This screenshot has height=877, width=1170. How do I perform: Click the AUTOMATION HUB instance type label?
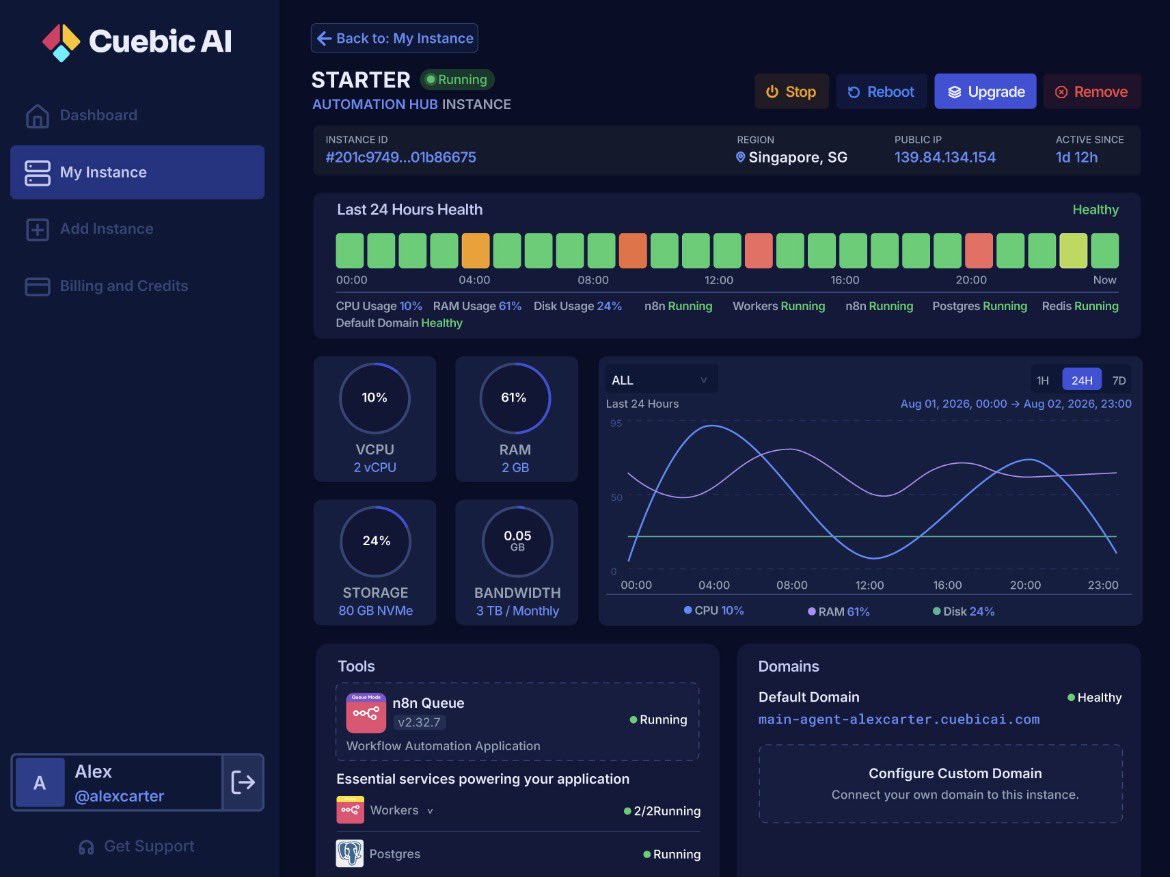(375, 104)
